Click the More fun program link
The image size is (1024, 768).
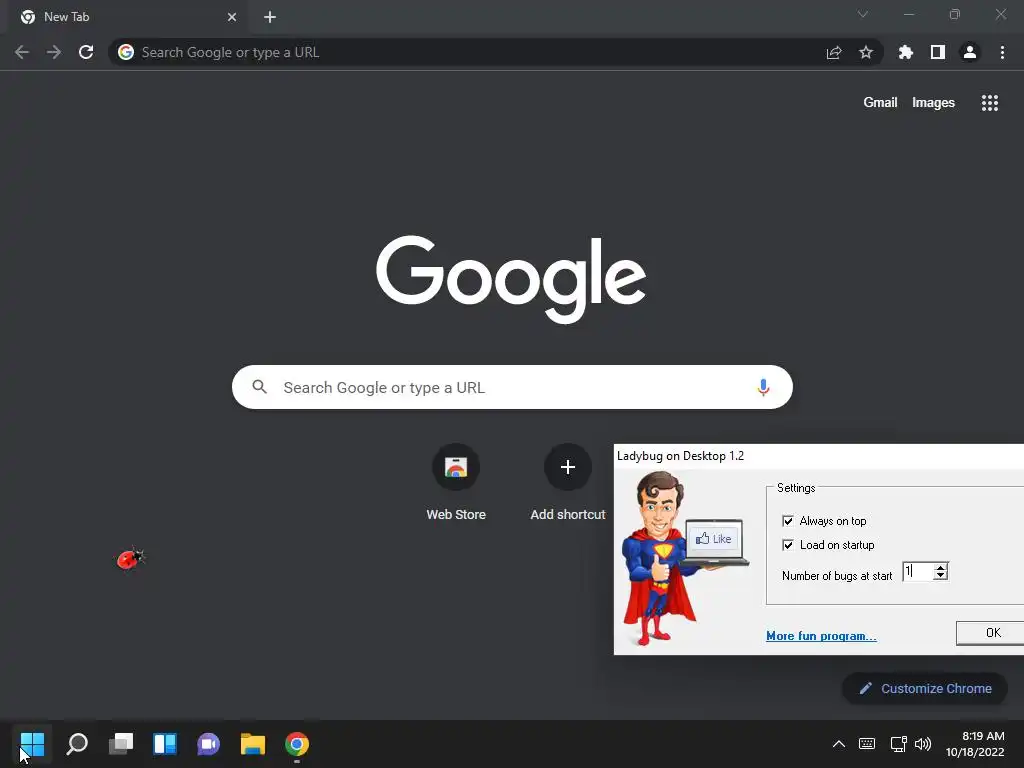[821, 636]
